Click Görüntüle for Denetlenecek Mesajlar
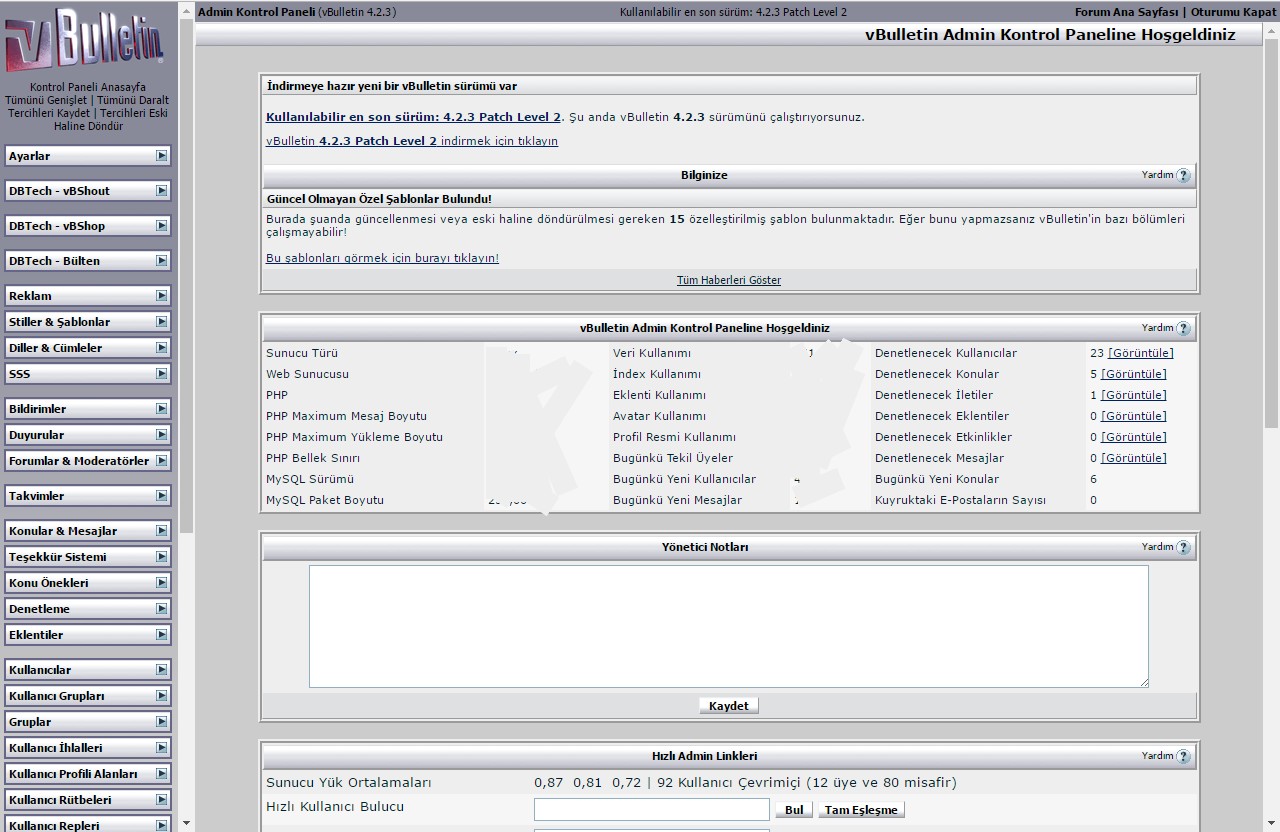 (1134, 458)
